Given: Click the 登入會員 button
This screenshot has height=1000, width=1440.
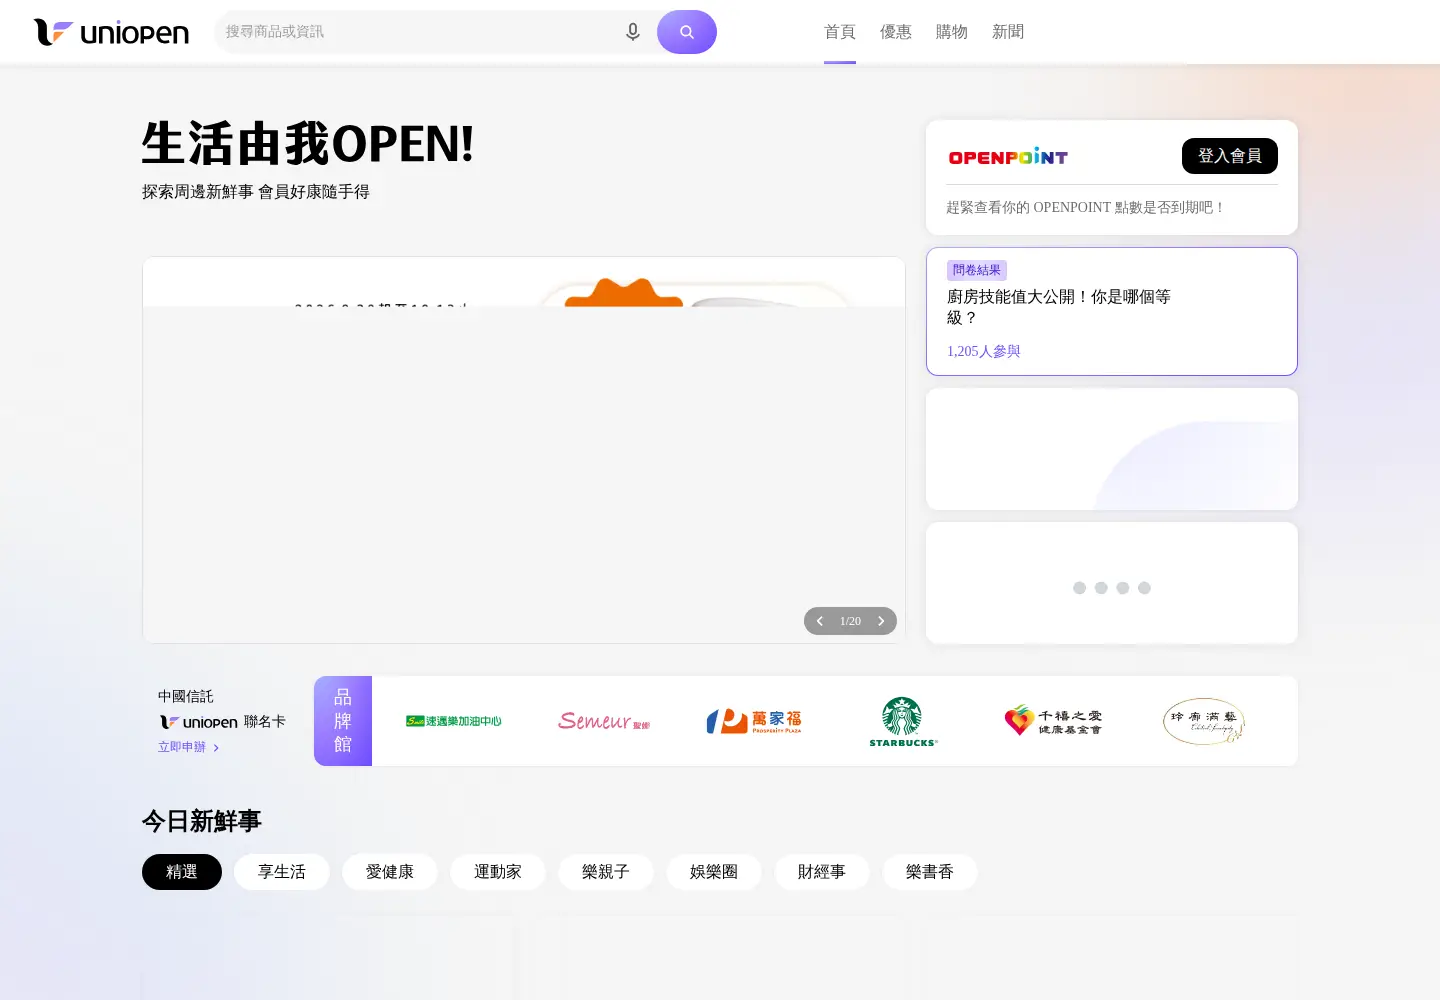Looking at the screenshot, I should click(1230, 156).
